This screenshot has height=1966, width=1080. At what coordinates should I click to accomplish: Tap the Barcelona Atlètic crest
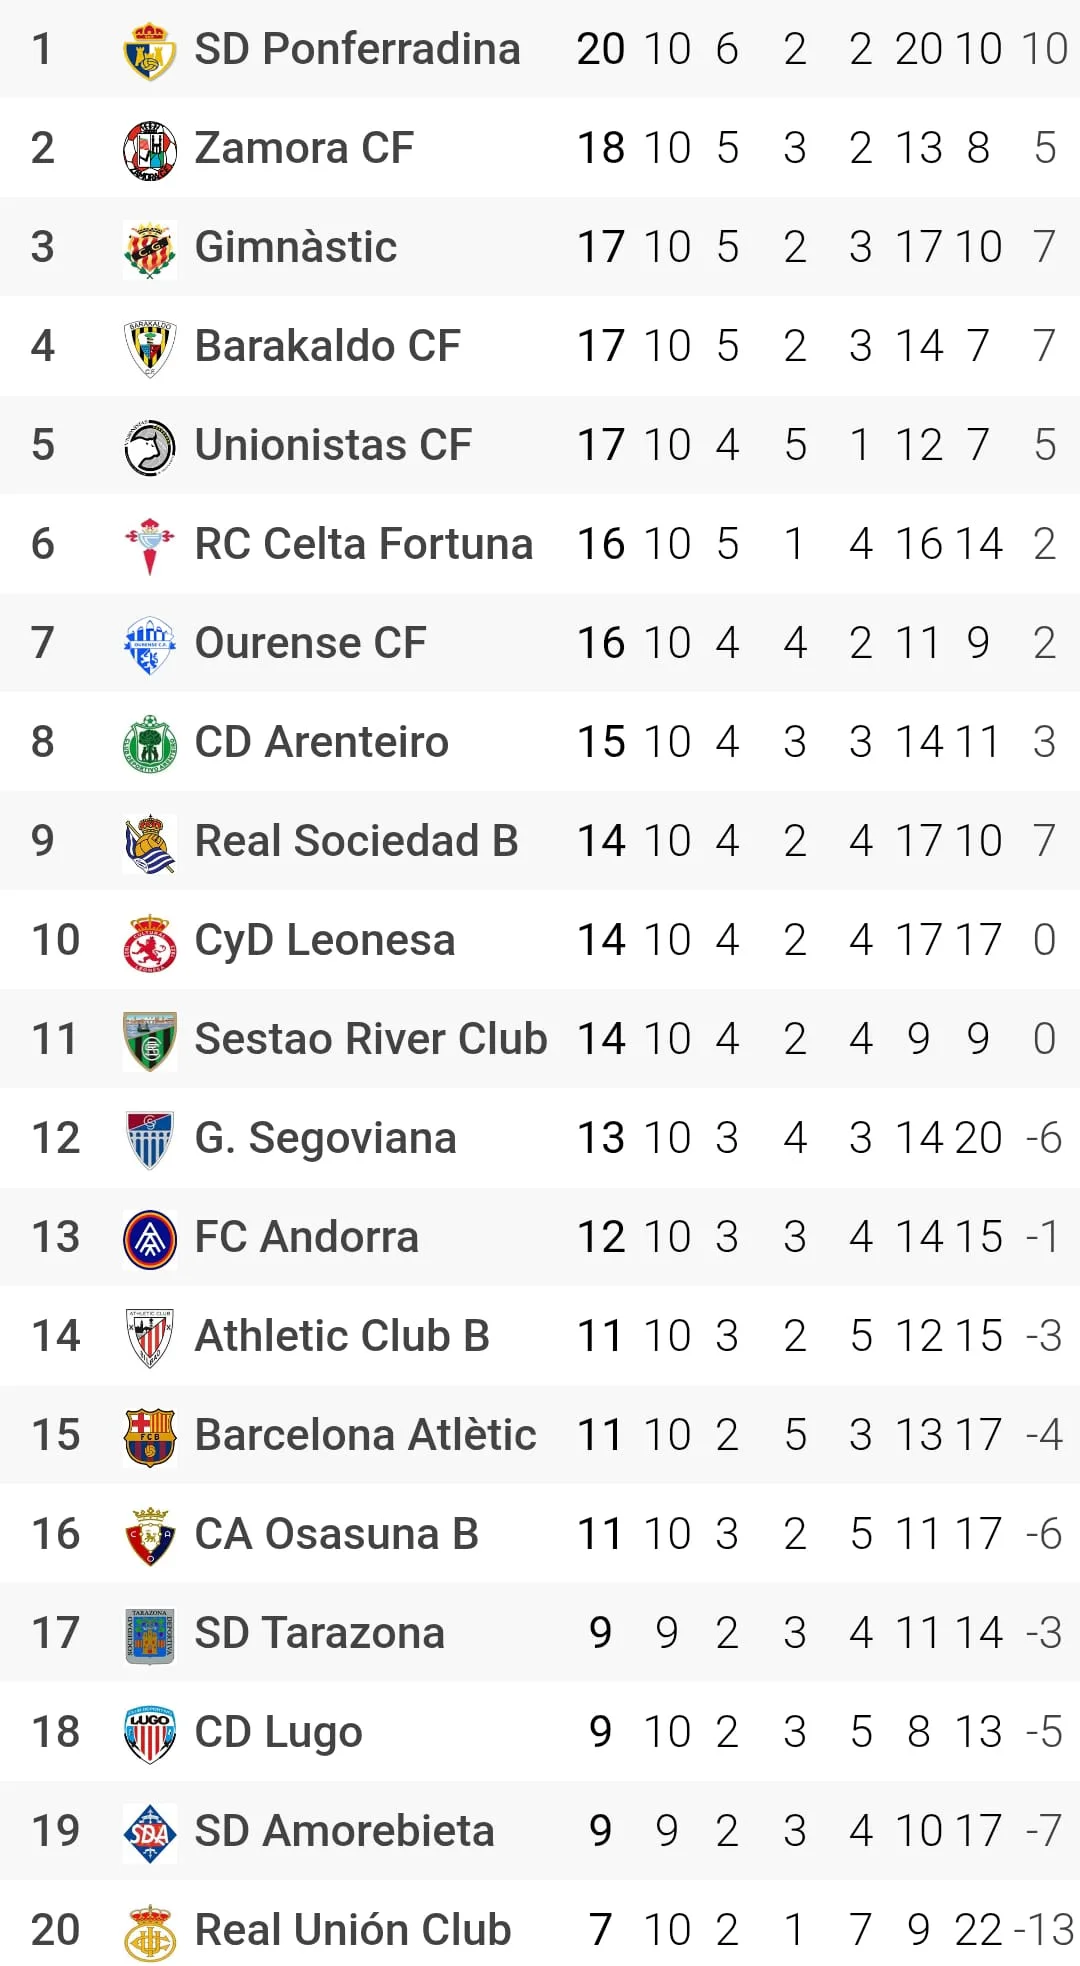pyautogui.click(x=149, y=1436)
